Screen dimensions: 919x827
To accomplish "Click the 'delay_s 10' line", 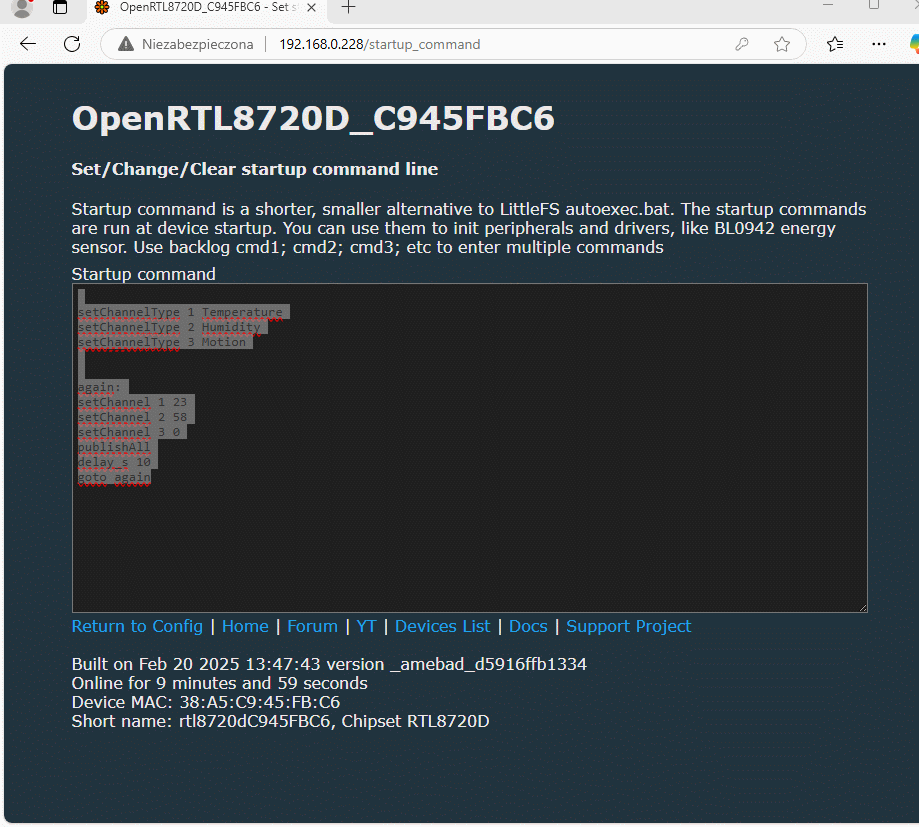I will [x=114, y=462].
